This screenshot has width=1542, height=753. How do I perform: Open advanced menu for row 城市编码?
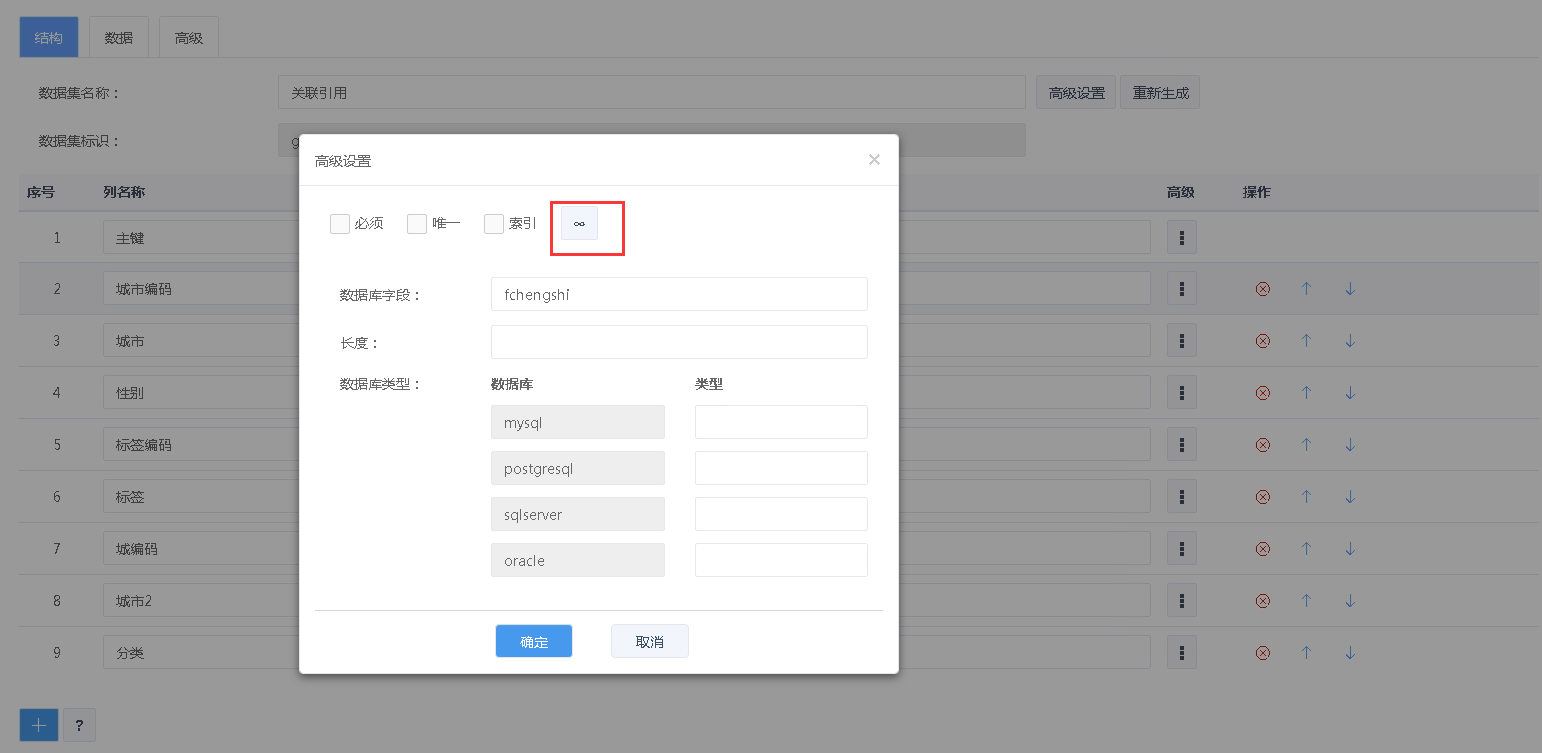[x=1181, y=289]
